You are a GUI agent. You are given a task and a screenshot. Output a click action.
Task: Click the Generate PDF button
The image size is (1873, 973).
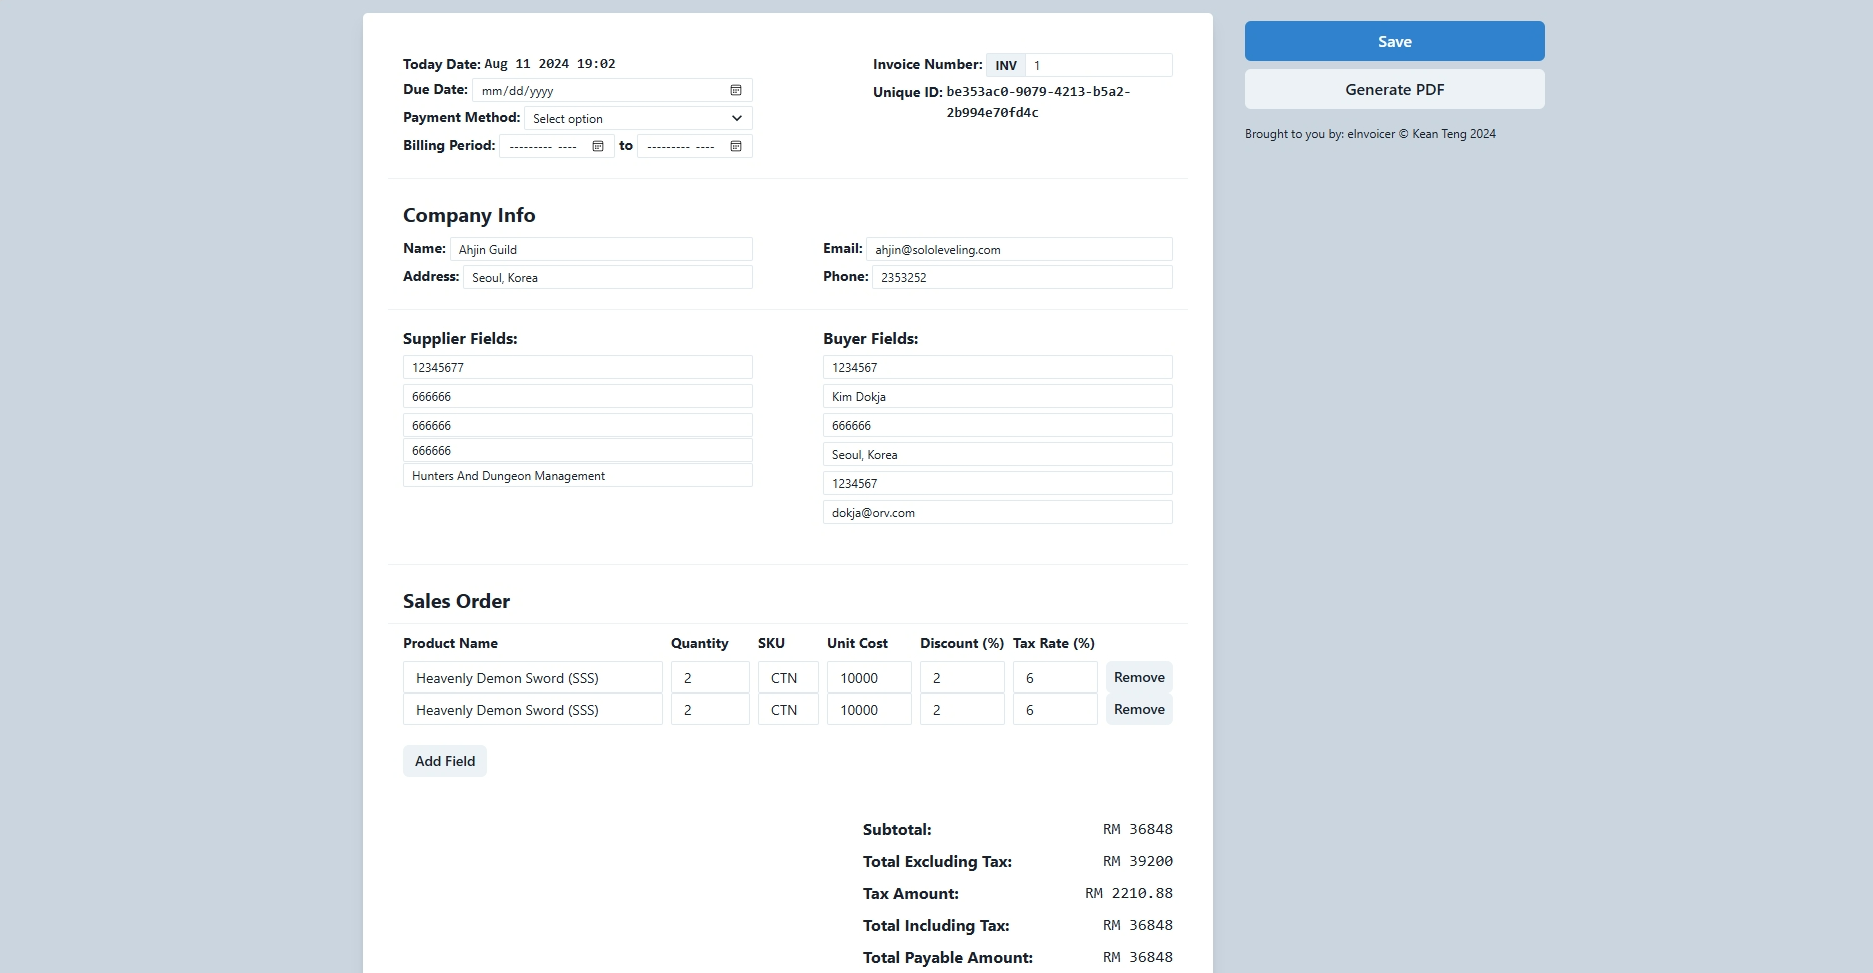1394,89
